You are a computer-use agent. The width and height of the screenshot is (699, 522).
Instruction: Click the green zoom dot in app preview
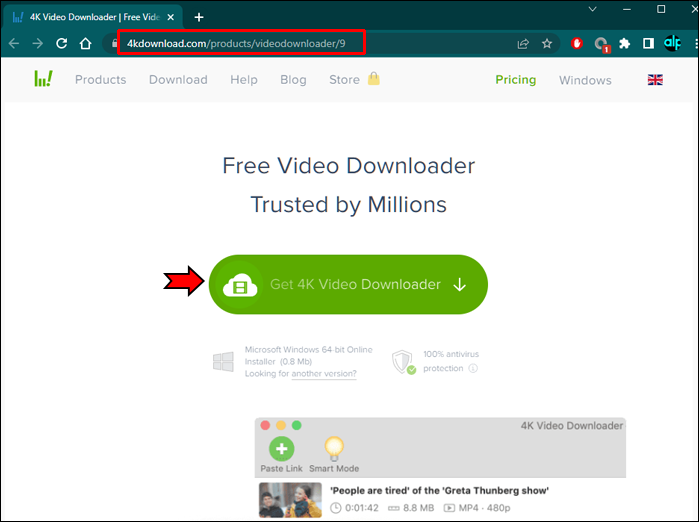click(x=296, y=425)
